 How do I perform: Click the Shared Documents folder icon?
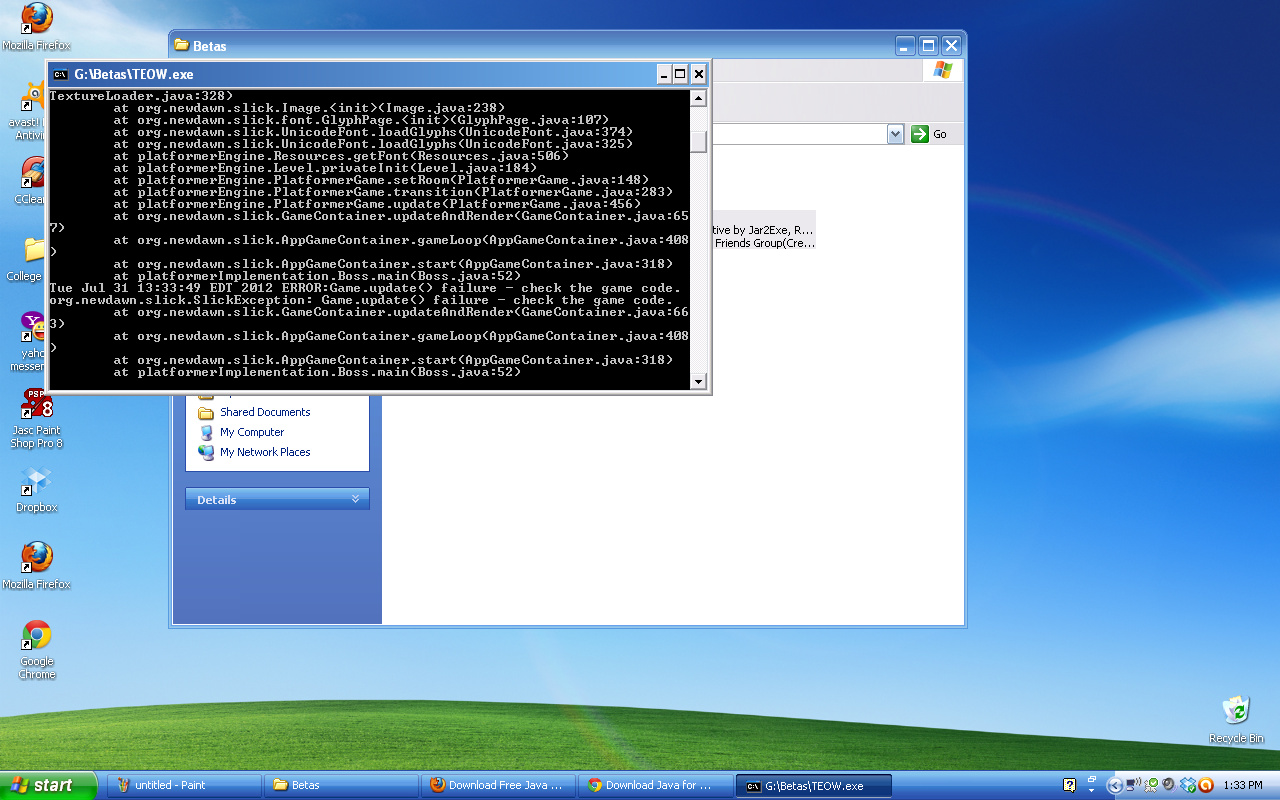[x=206, y=412]
